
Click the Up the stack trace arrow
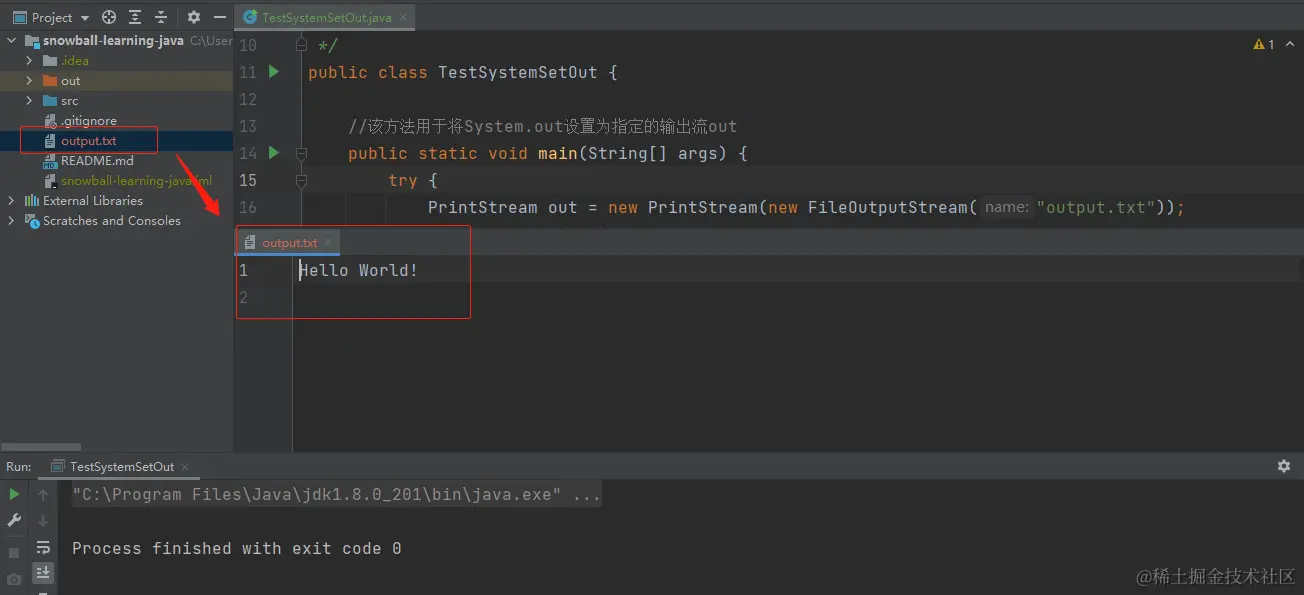[43, 494]
